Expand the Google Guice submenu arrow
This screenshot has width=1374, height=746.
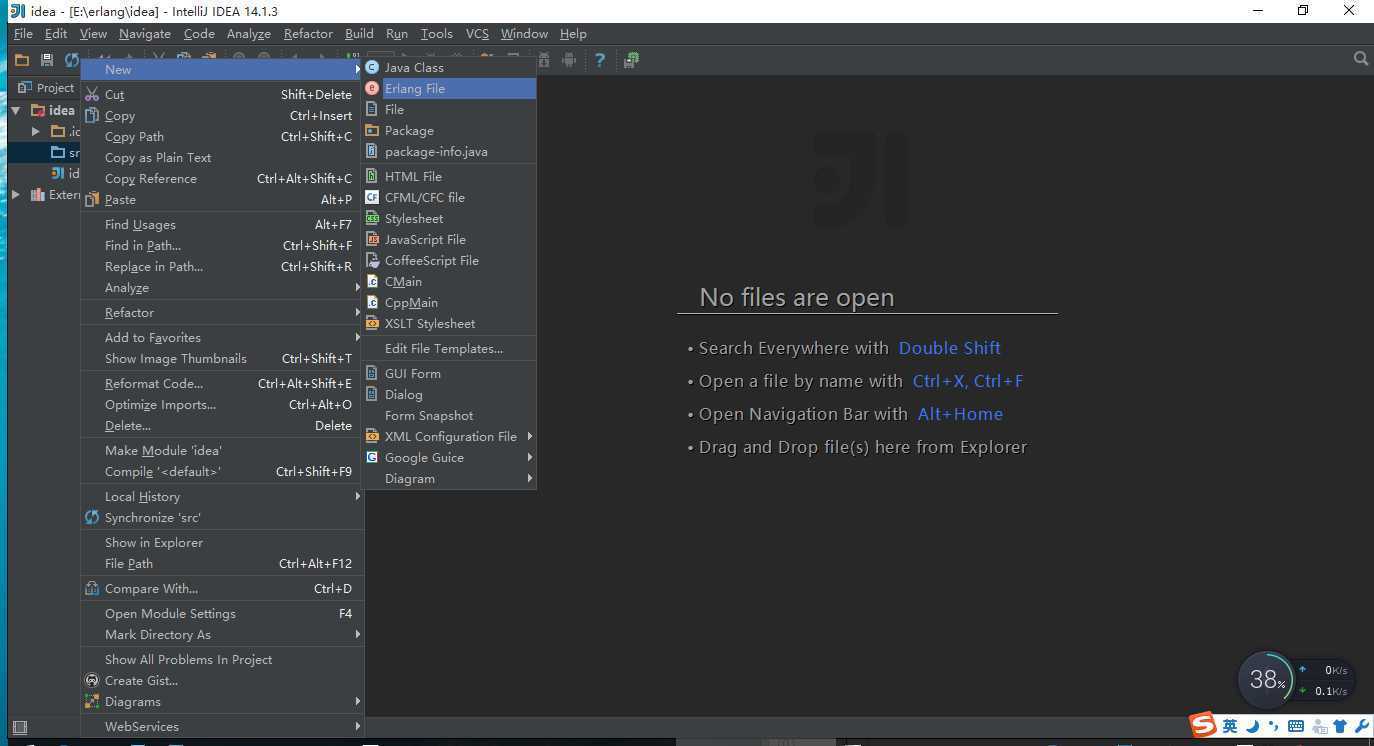pyautogui.click(x=530, y=457)
